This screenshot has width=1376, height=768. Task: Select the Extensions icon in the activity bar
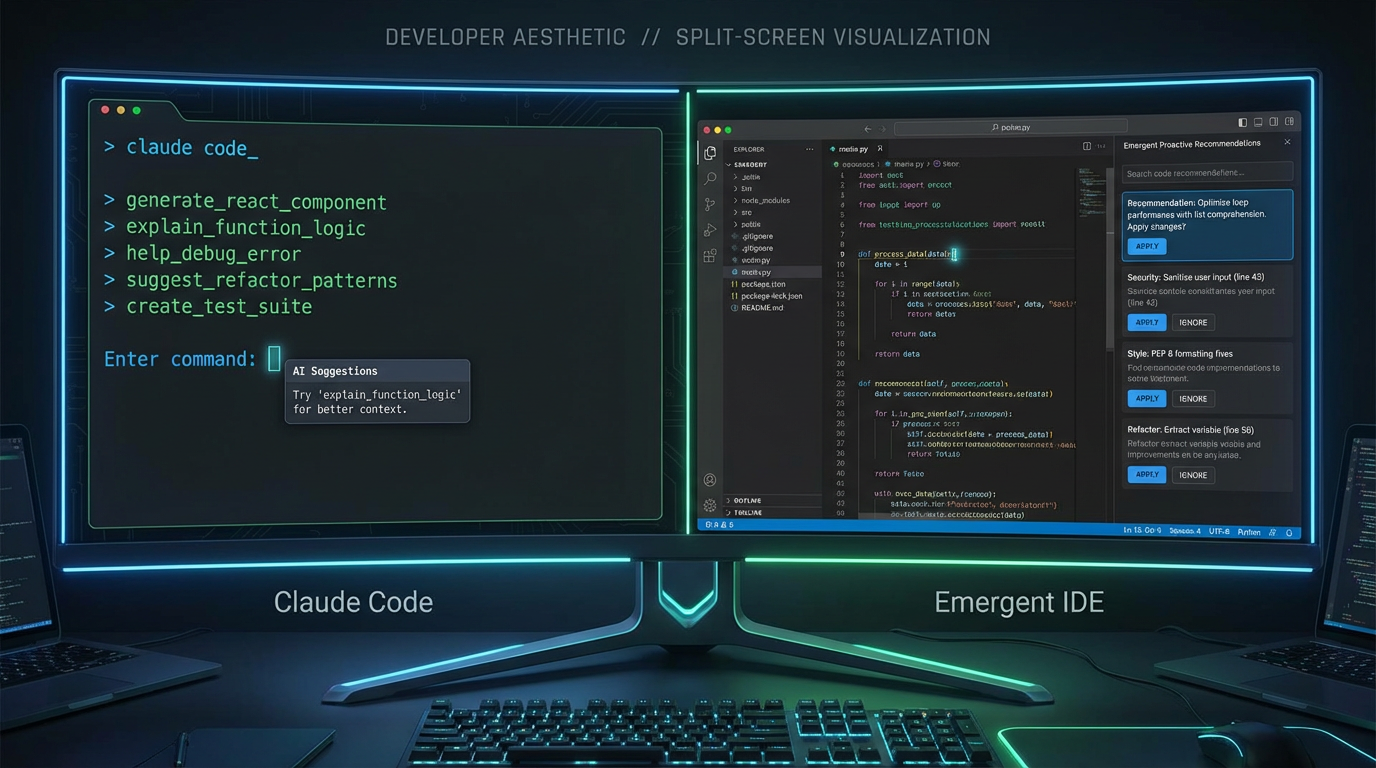(x=710, y=256)
